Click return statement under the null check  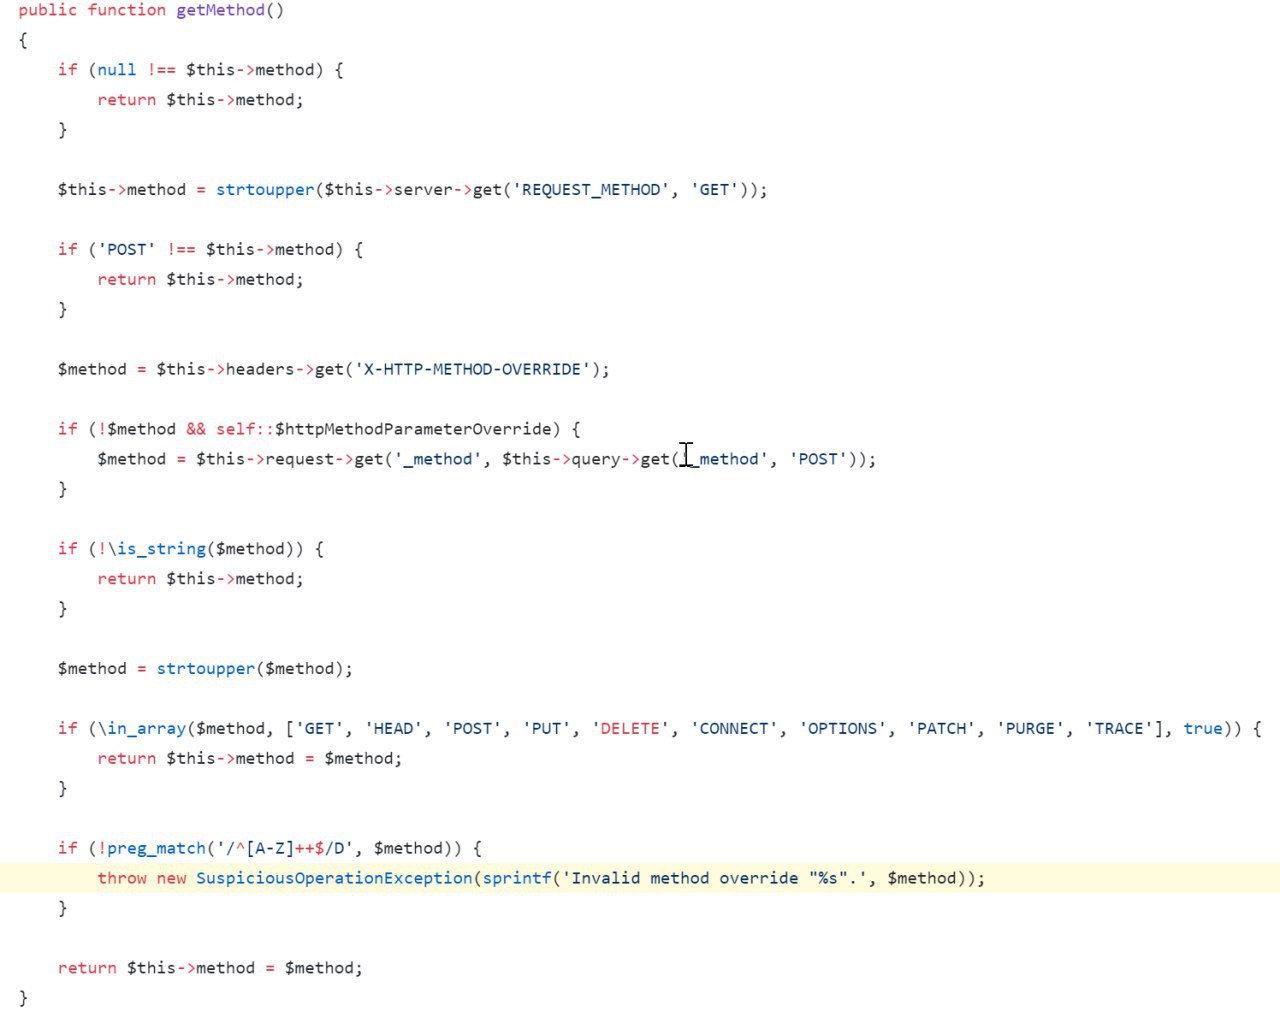(200, 100)
